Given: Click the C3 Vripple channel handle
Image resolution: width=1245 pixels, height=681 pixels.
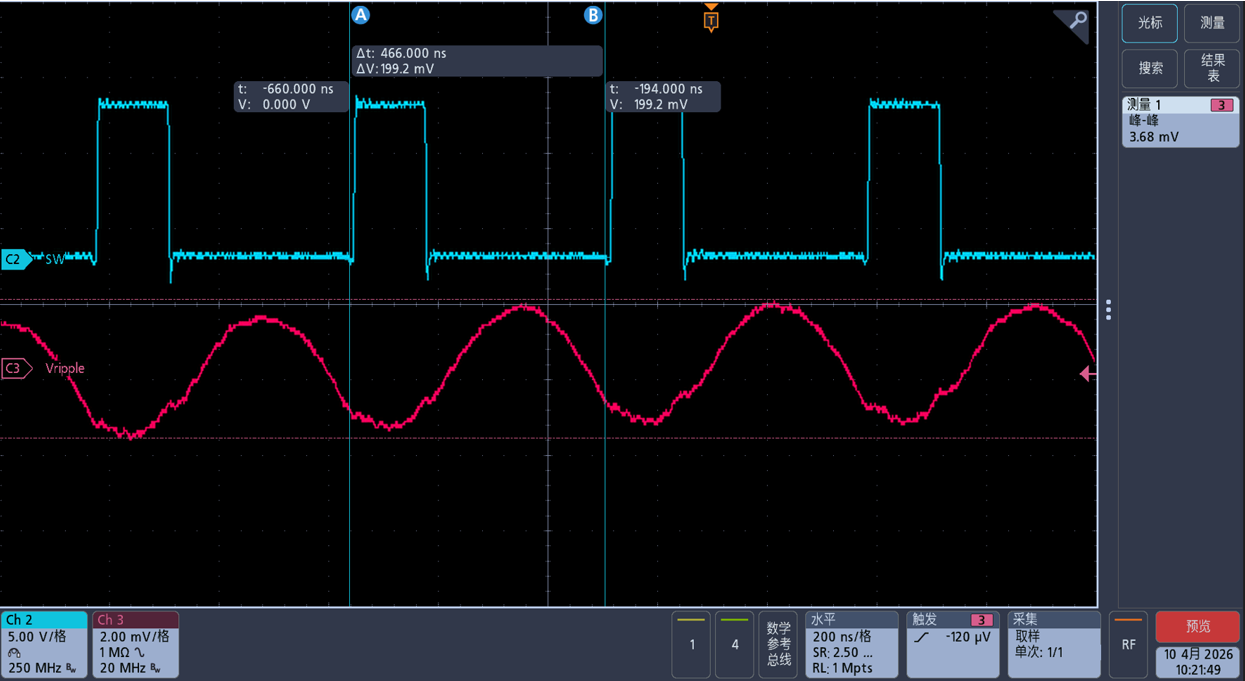Looking at the screenshot, I should pos(17,368).
